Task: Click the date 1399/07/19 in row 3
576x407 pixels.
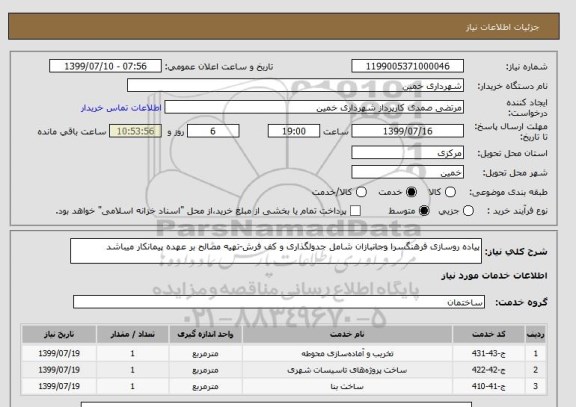Action: (59, 386)
